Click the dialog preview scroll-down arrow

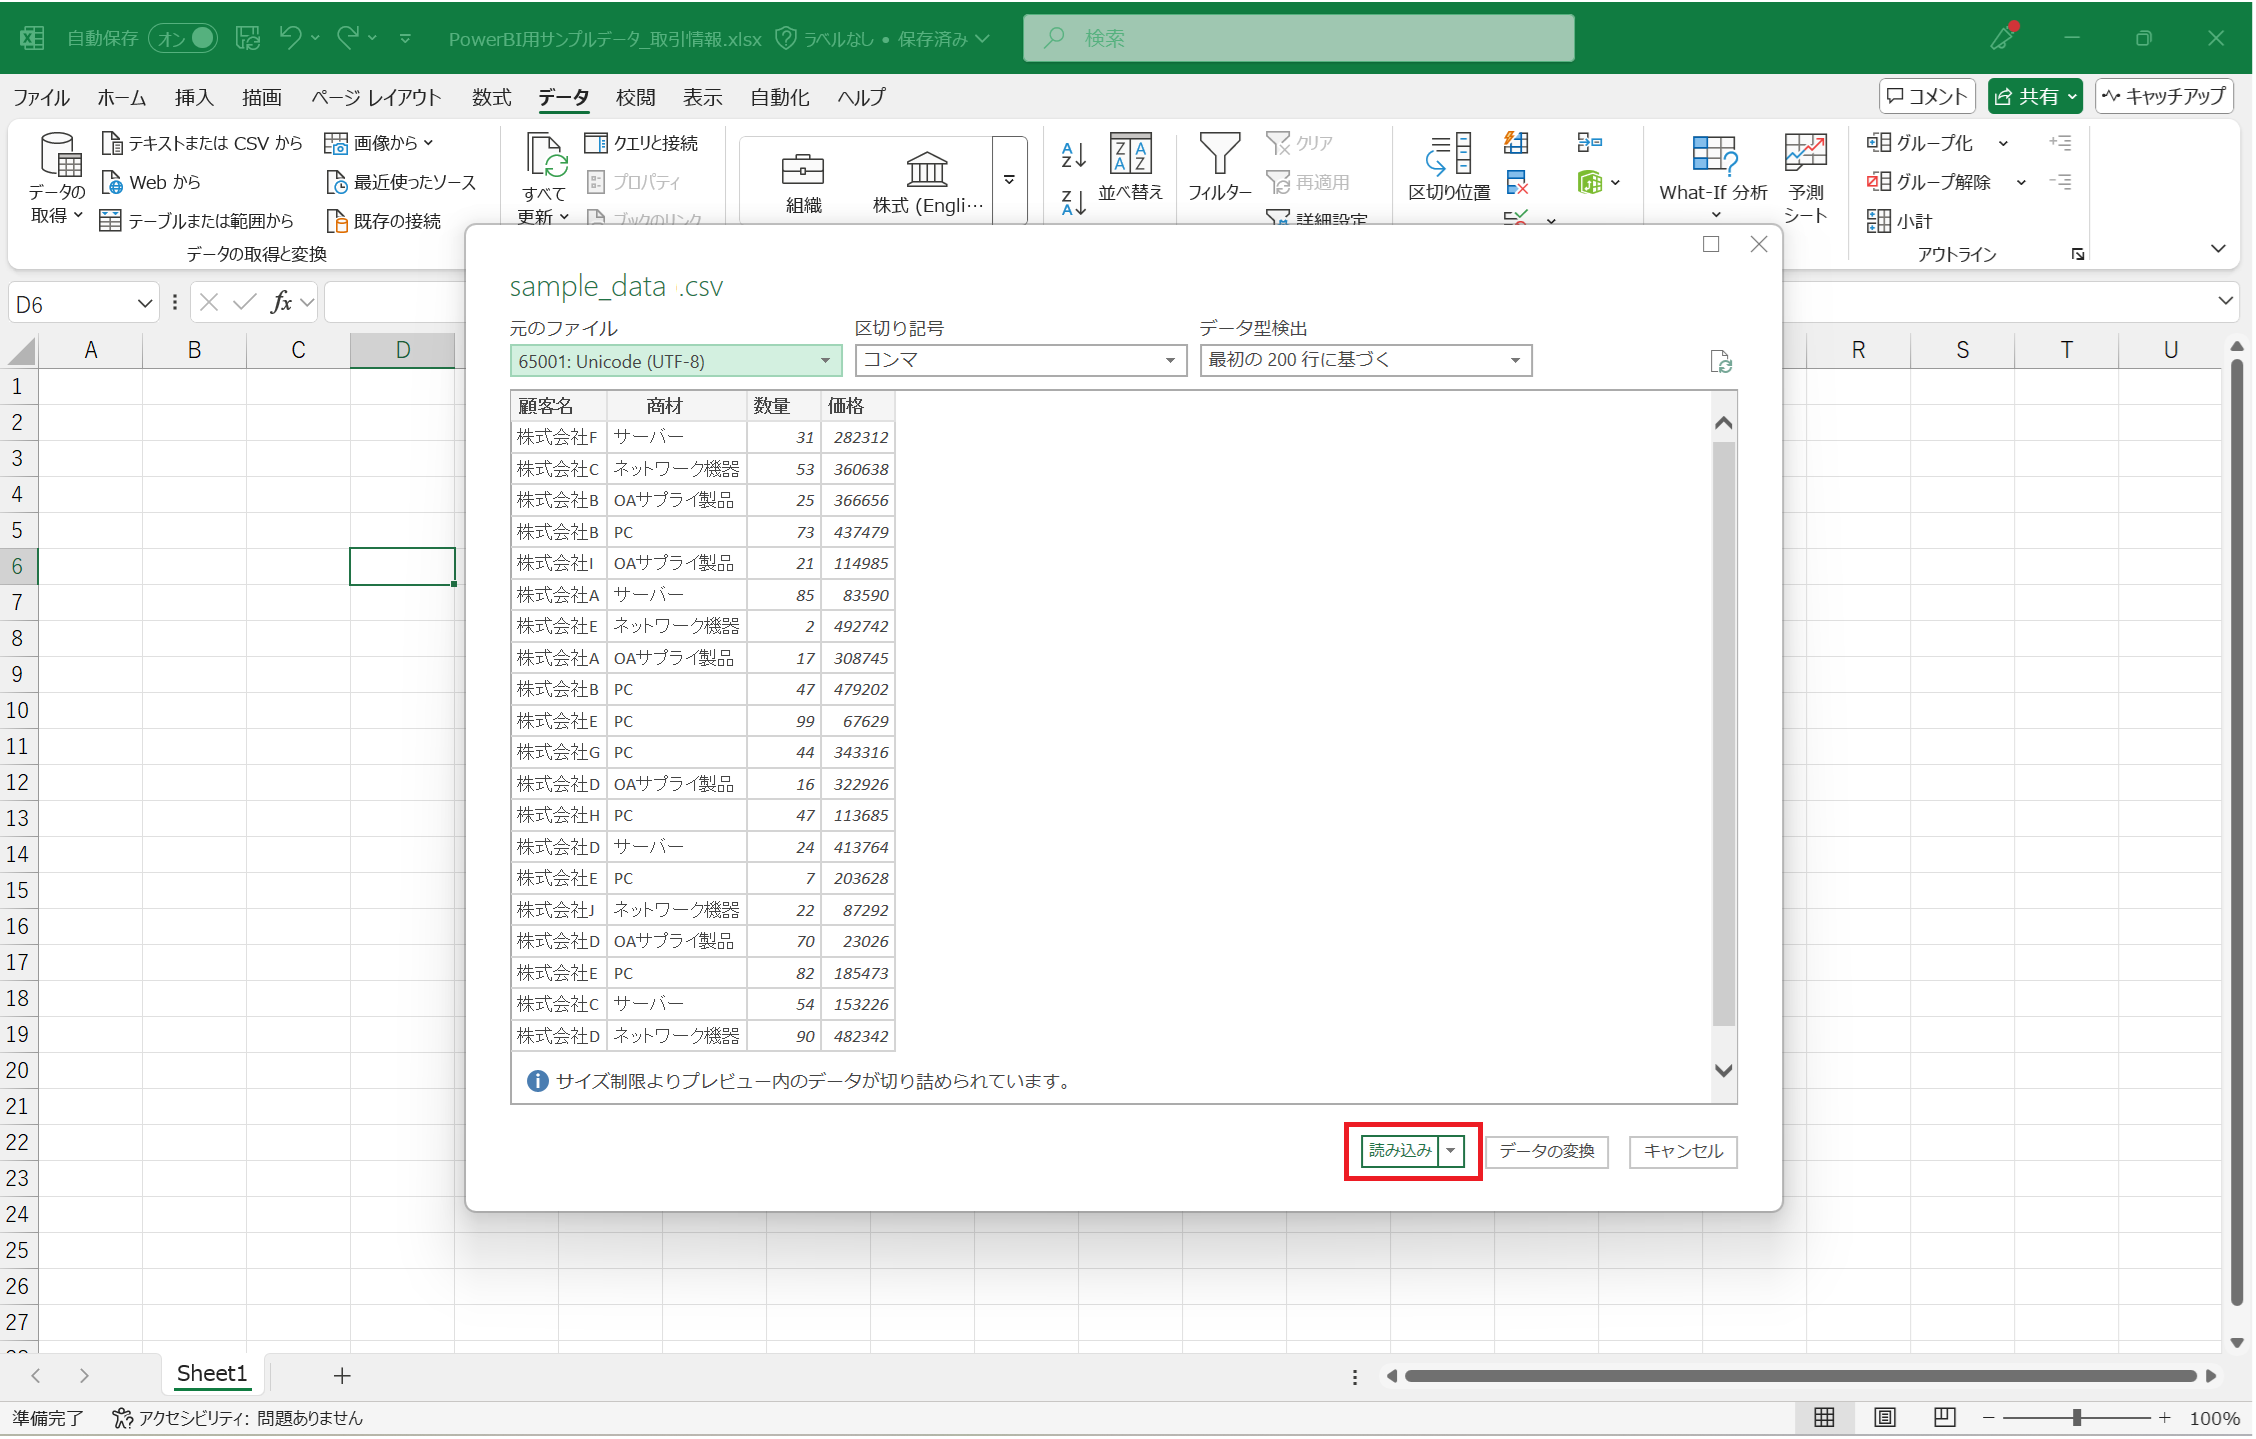(1723, 1070)
